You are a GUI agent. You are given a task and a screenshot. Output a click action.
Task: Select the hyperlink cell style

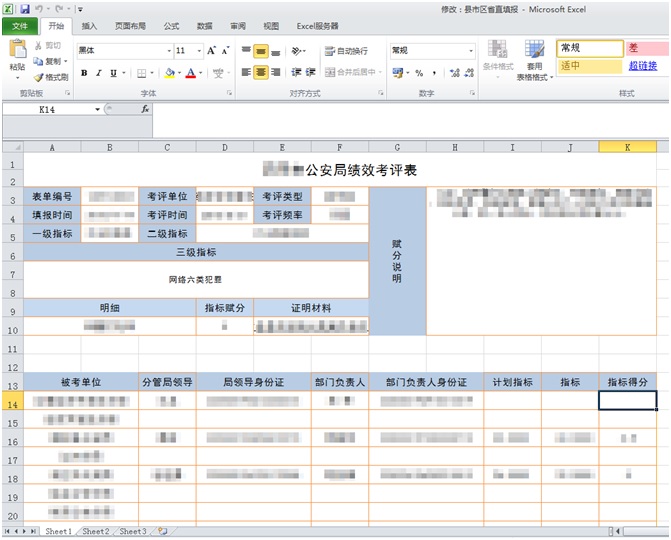point(643,66)
